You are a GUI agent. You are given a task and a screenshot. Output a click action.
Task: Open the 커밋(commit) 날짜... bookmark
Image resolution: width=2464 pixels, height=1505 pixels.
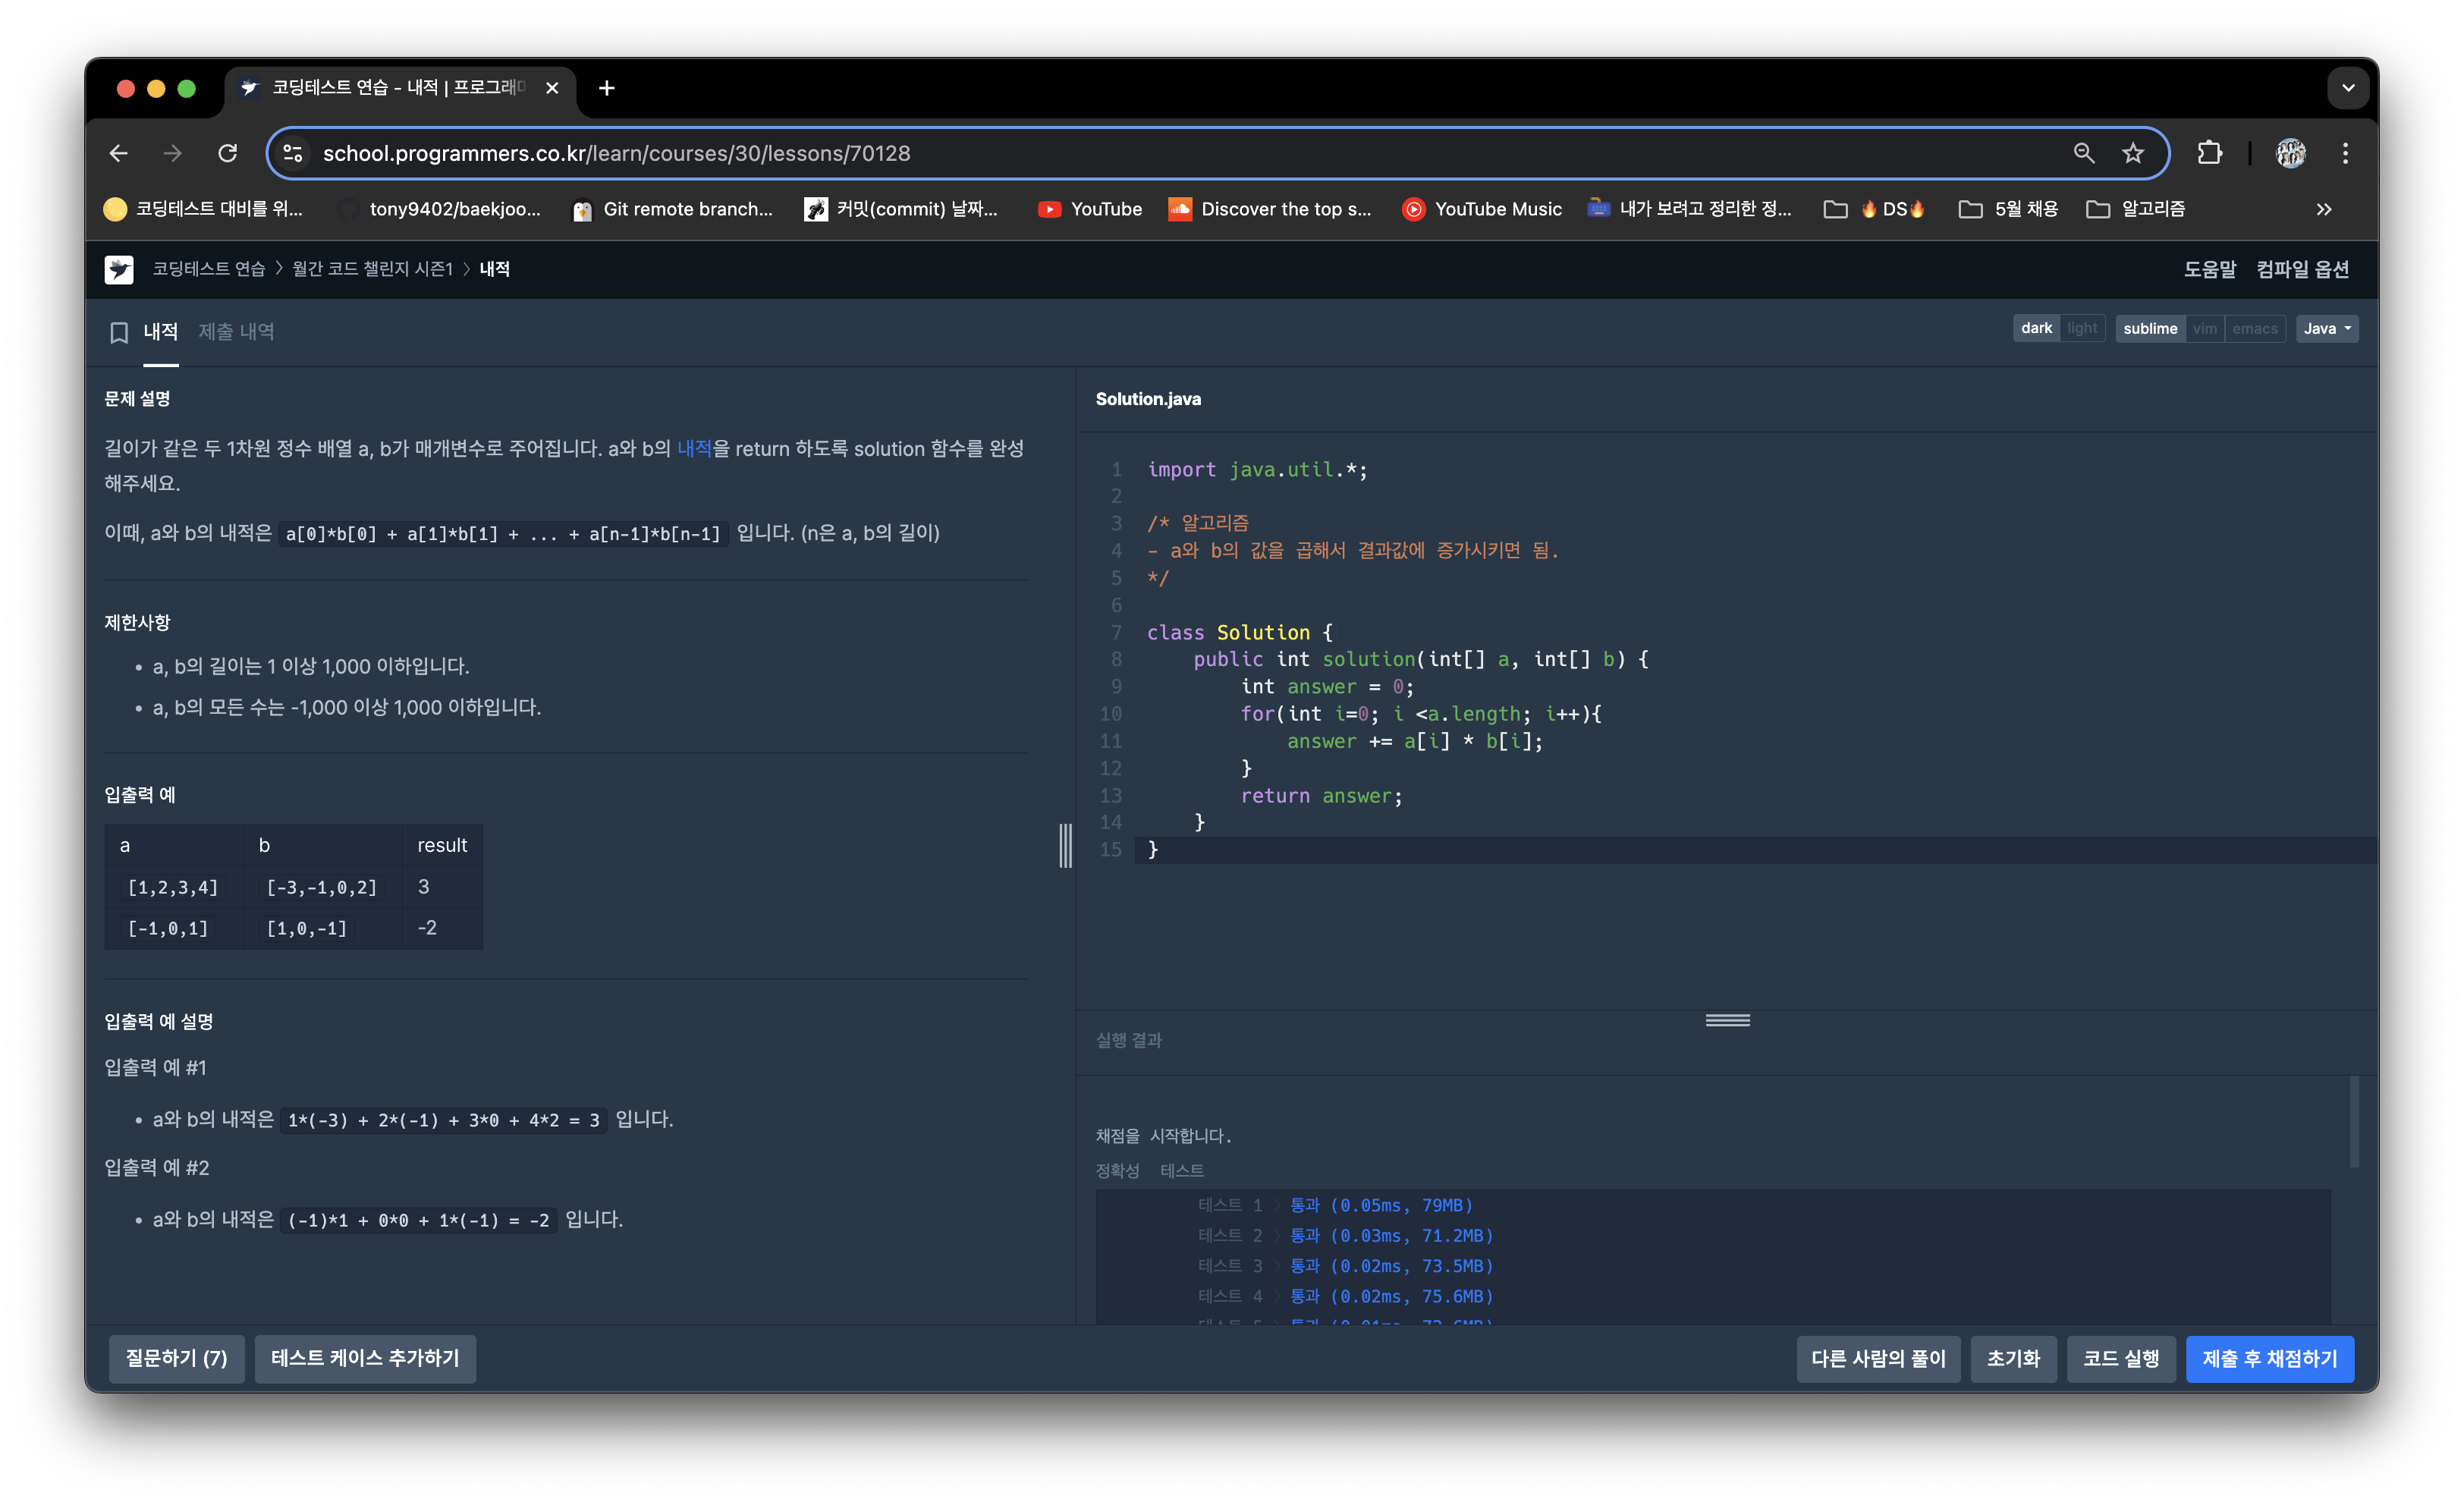tap(901, 209)
